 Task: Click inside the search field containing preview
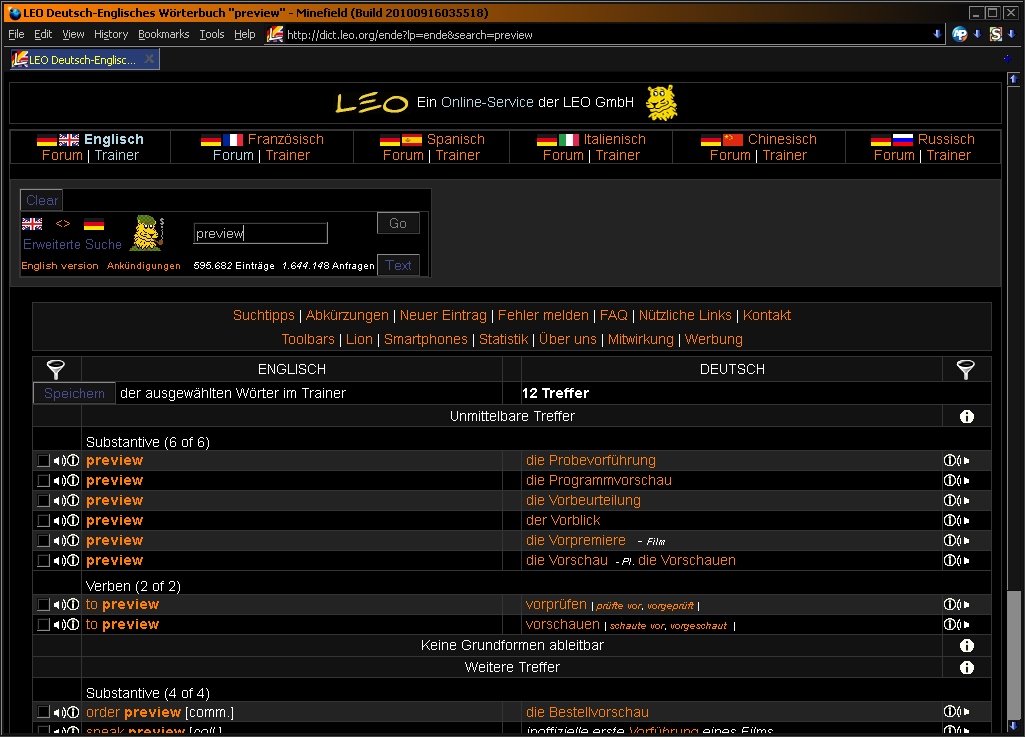[260, 233]
